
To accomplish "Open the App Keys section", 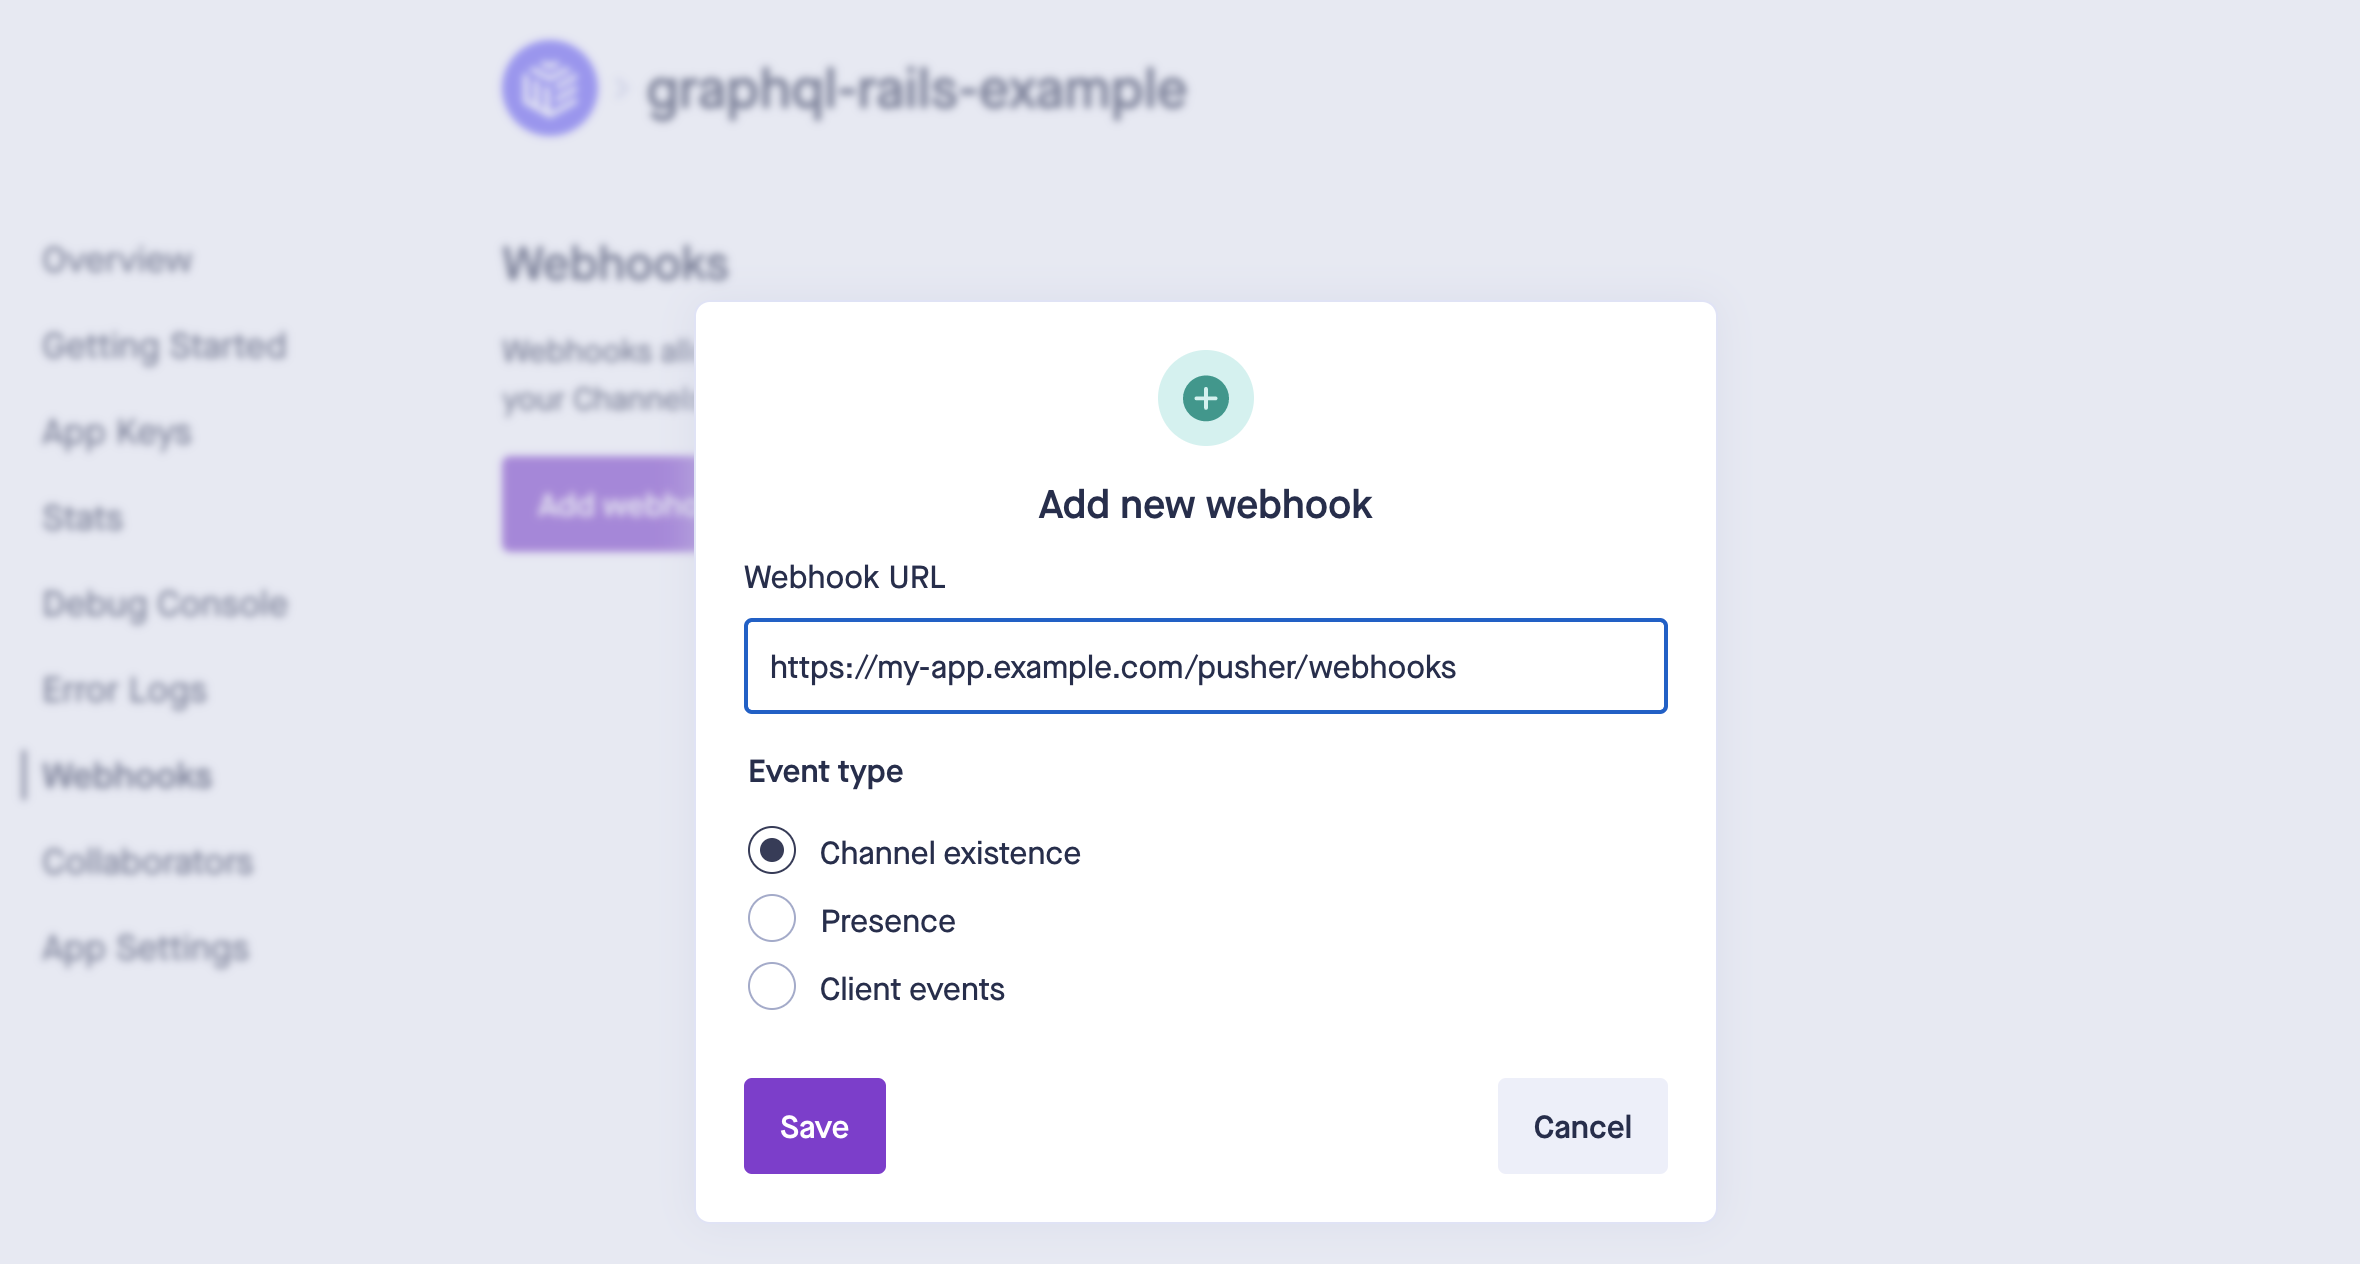I will (x=117, y=432).
